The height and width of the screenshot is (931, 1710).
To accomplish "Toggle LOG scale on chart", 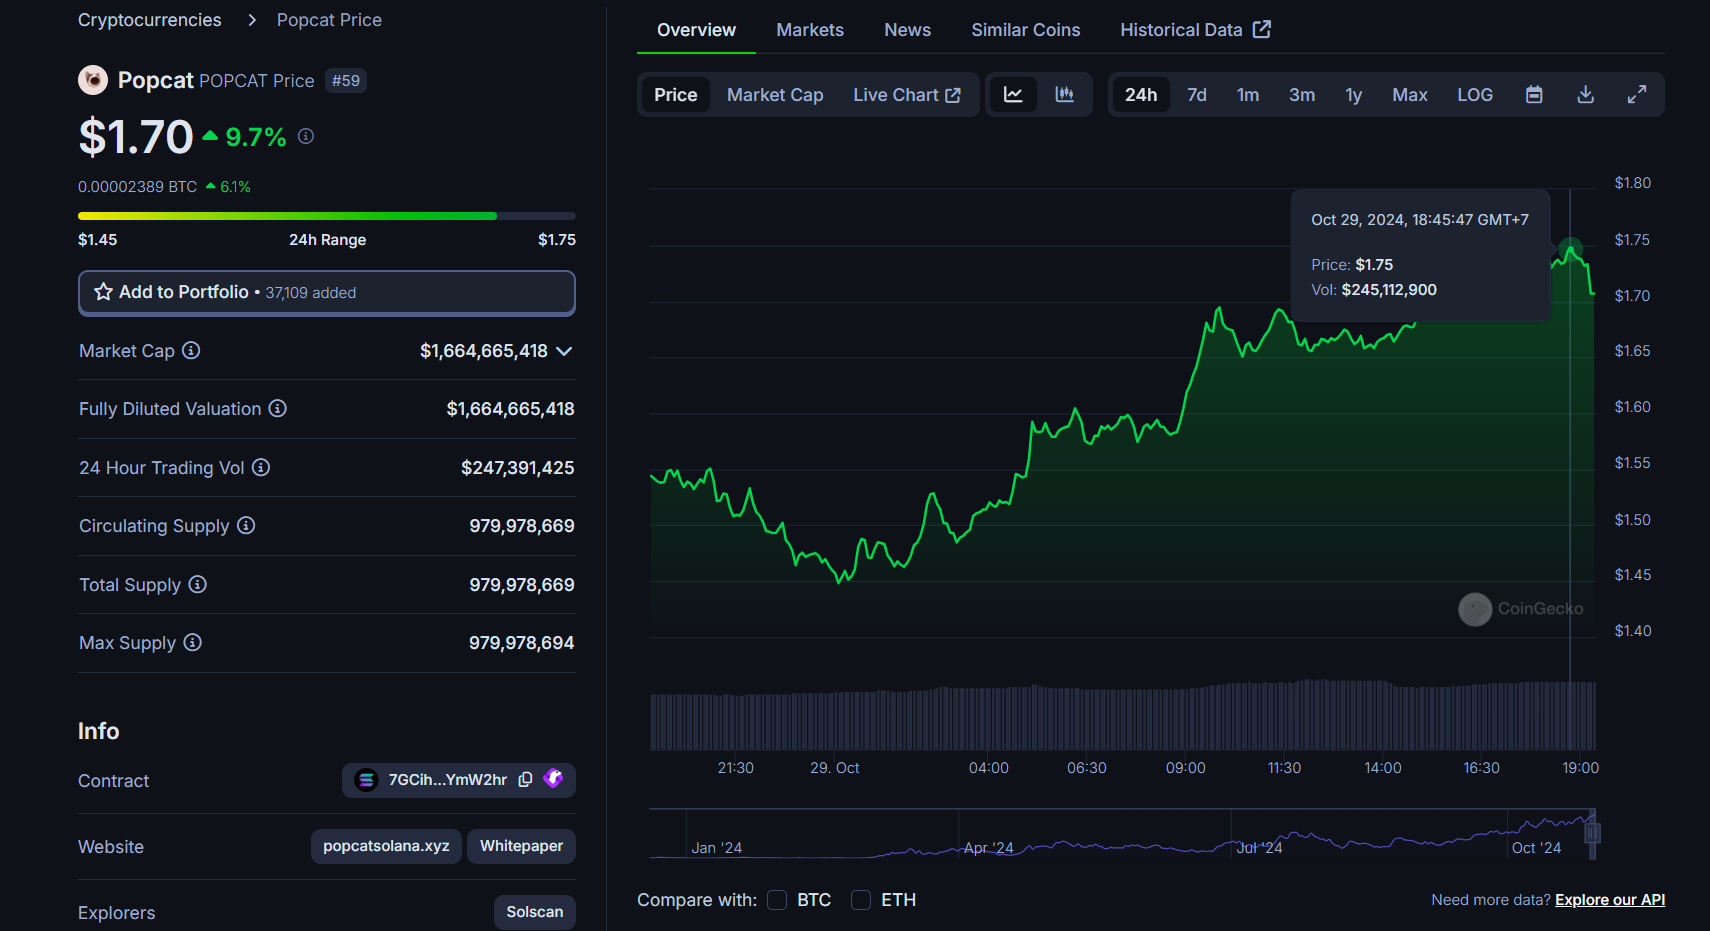I will pos(1474,95).
